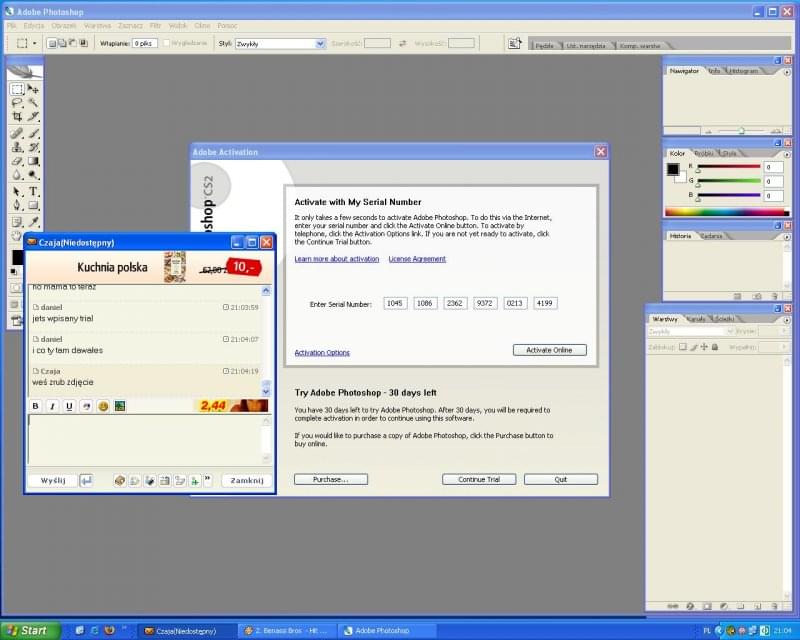Select the Eyedropper tool

(x=33, y=222)
